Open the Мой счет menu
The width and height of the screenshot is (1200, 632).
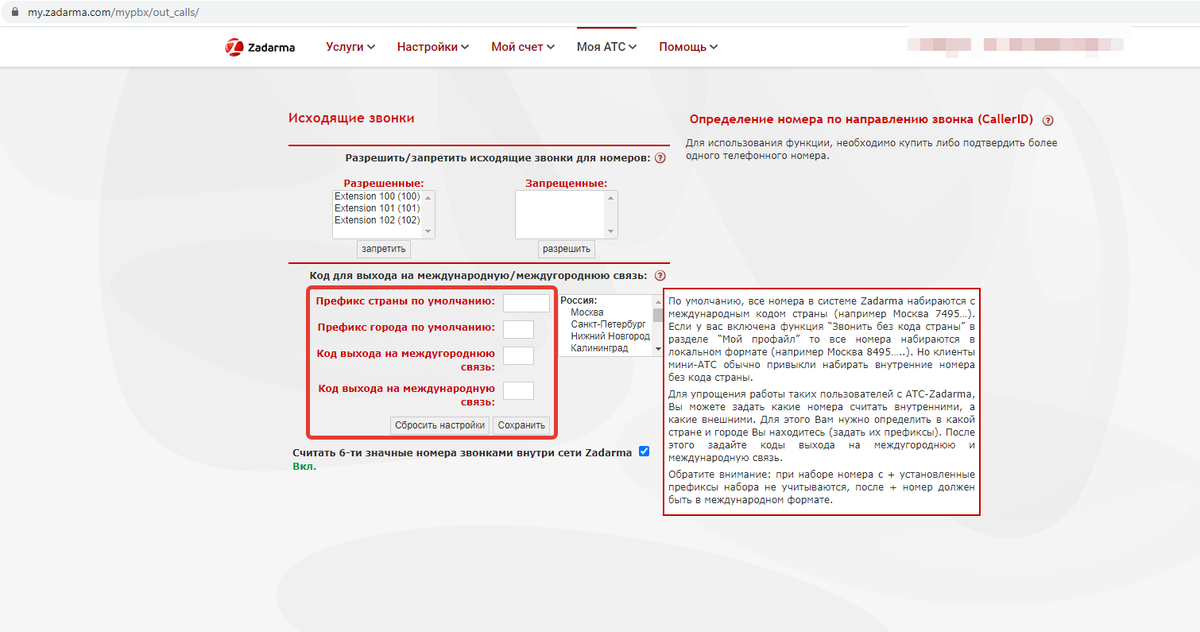523,47
